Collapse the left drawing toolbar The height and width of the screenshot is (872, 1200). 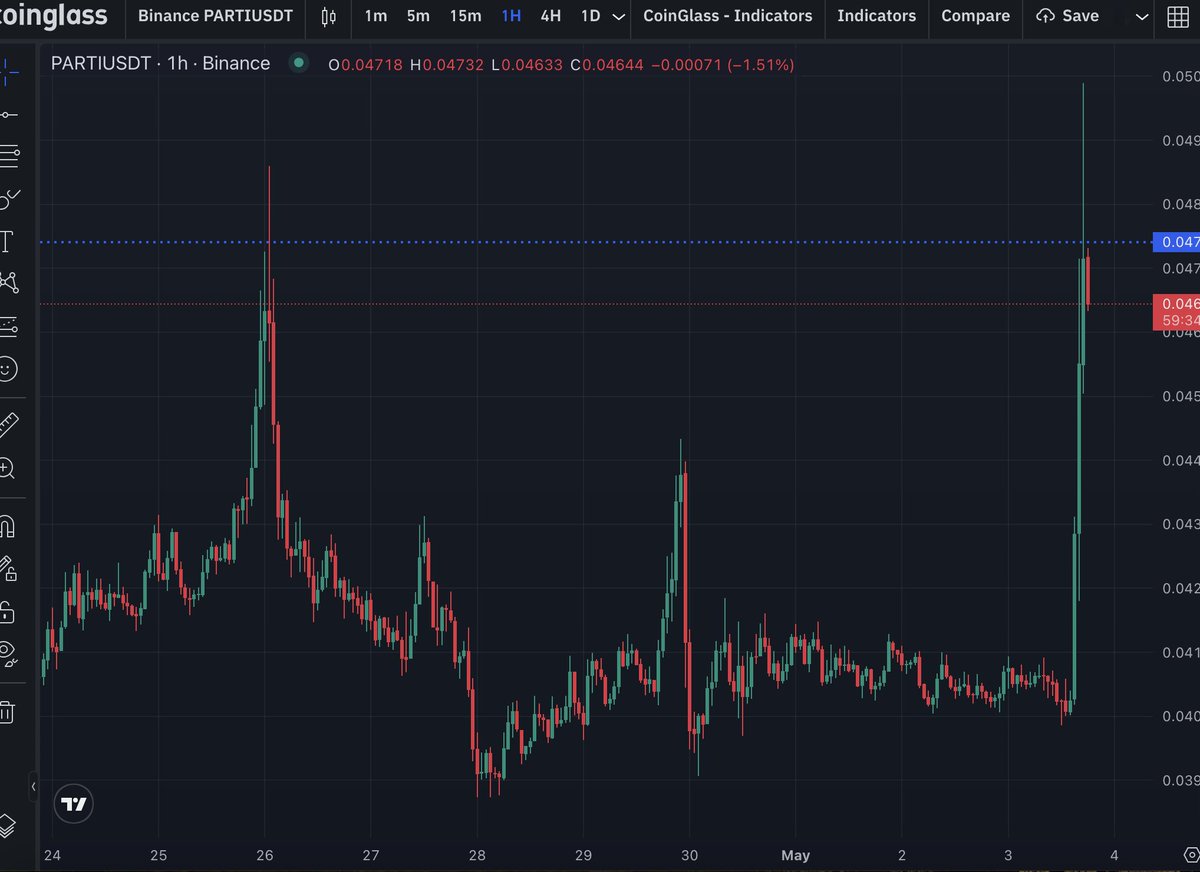tap(34, 787)
